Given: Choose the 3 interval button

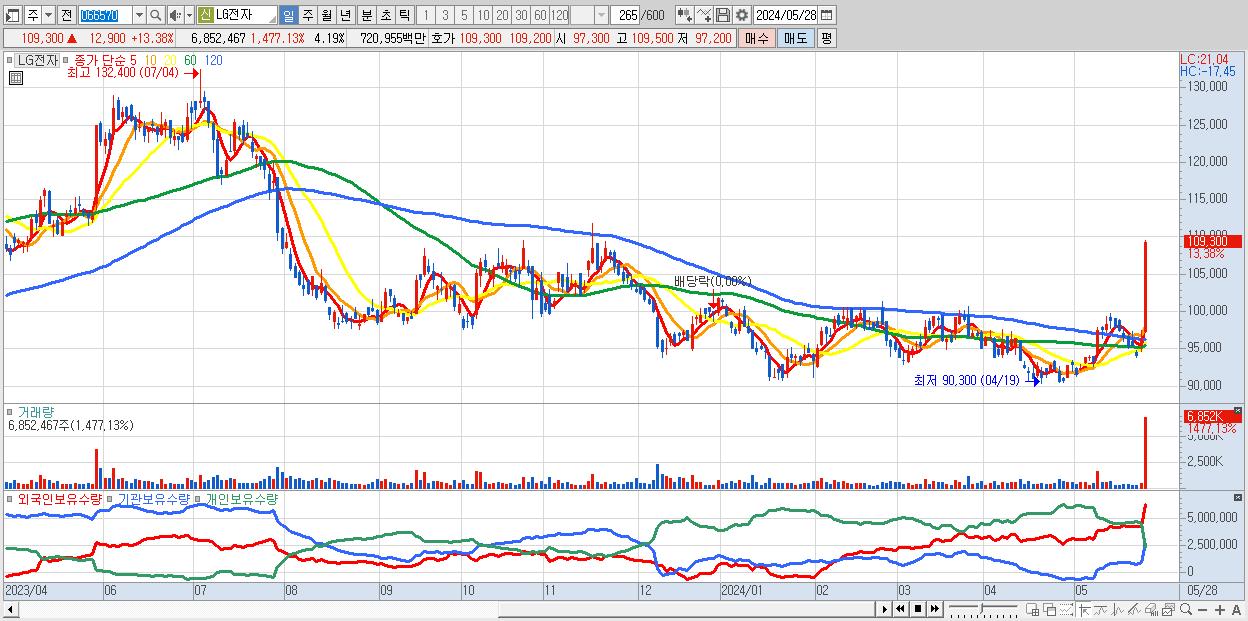Looking at the screenshot, I should [445, 15].
